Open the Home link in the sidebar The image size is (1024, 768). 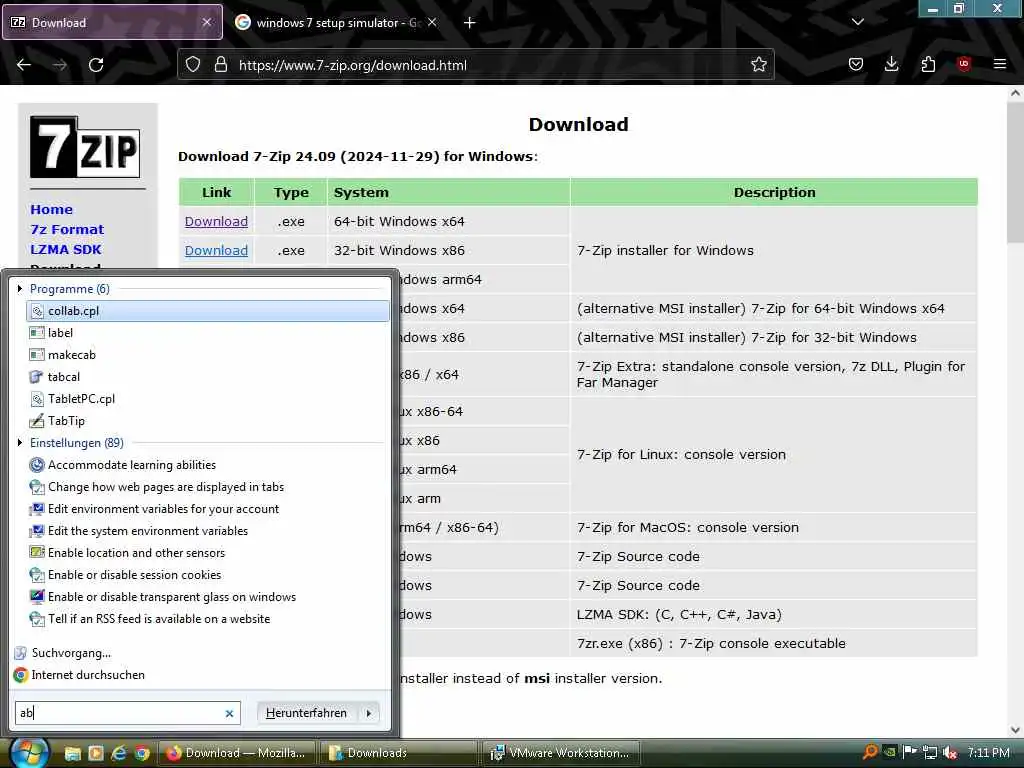pos(52,210)
